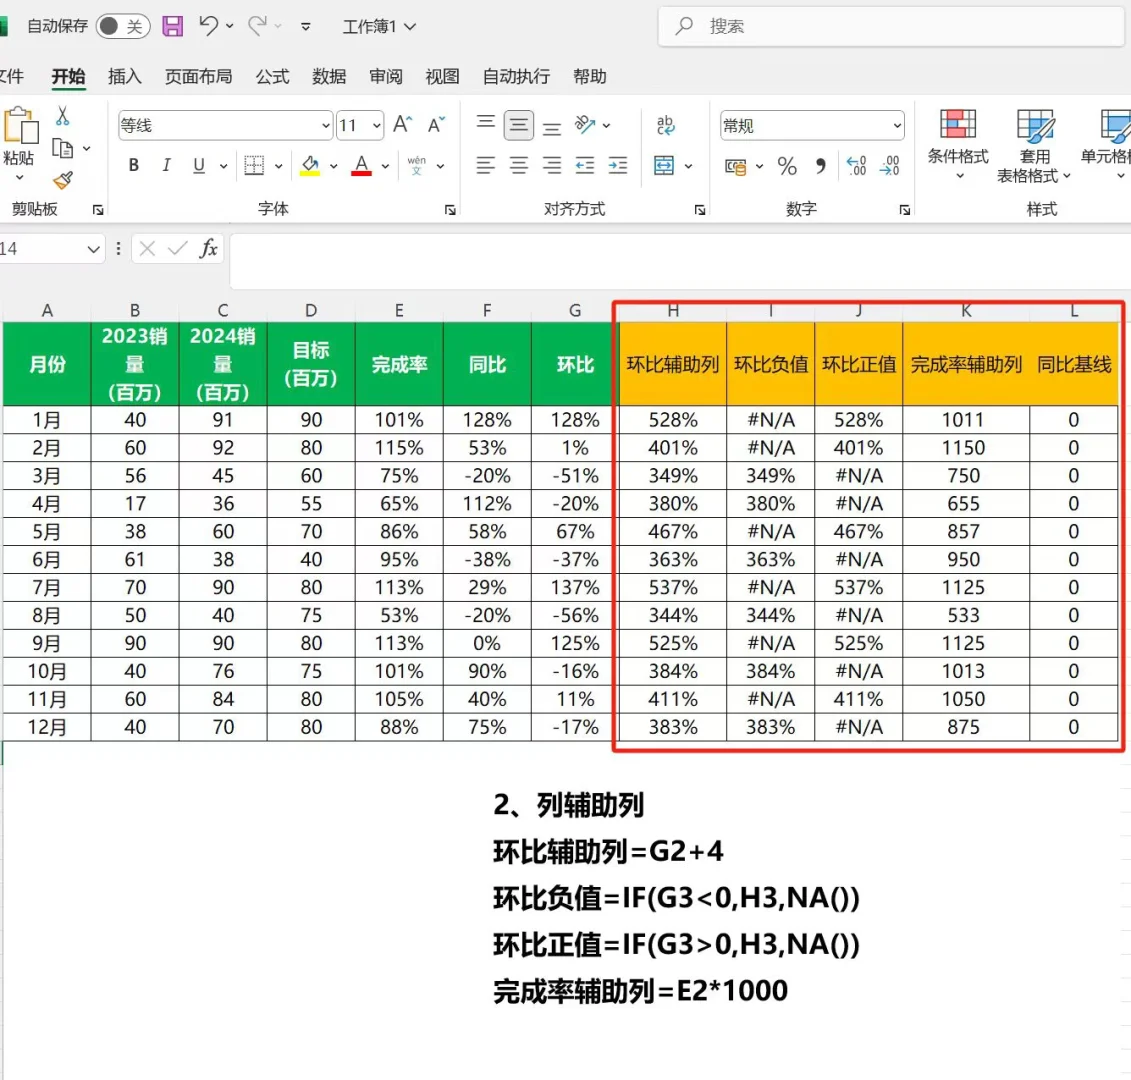Open the 数据 ribbon tab
Image resolution: width=1131 pixels, height=1080 pixels.
click(x=329, y=76)
